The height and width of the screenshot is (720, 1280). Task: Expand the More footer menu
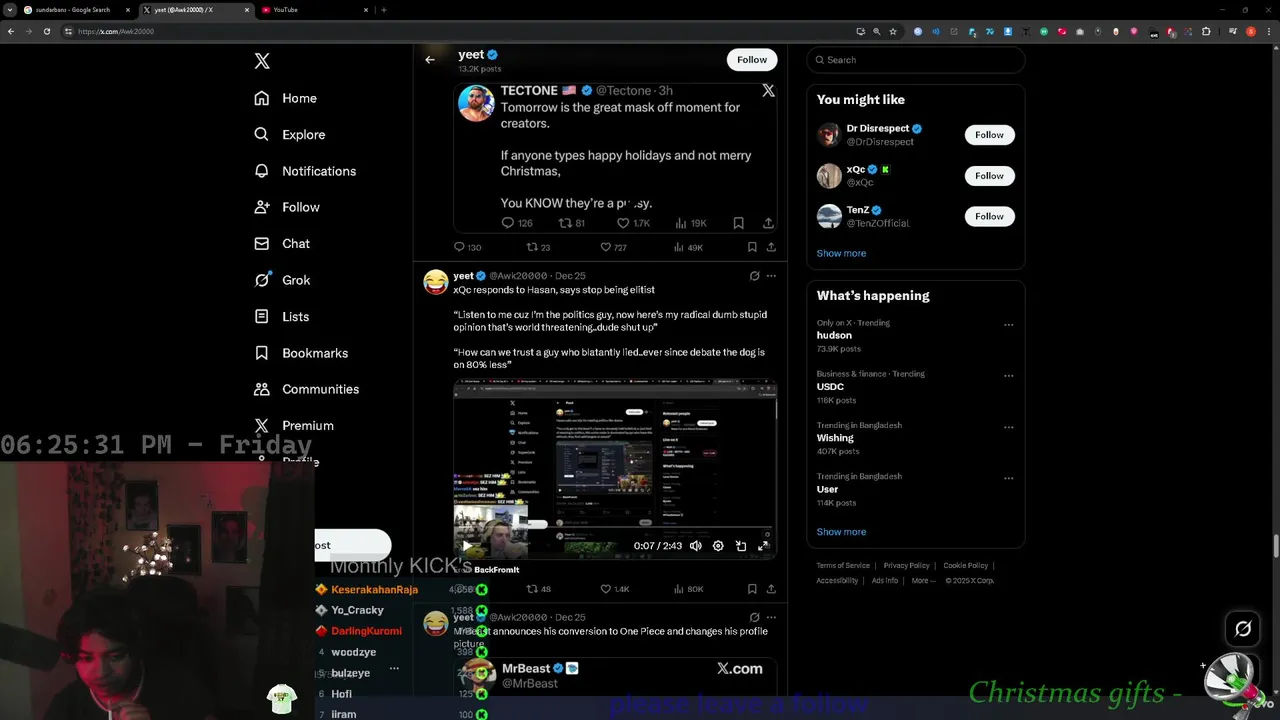(x=923, y=581)
